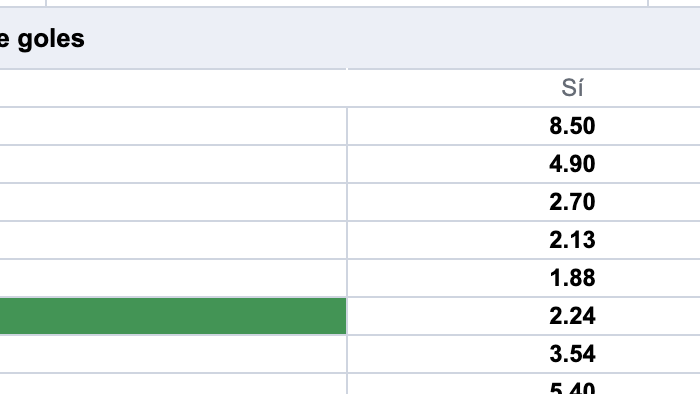Pick the 2.70 odds cell
Screen dimensions: 700x394
click(x=572, y=202)
